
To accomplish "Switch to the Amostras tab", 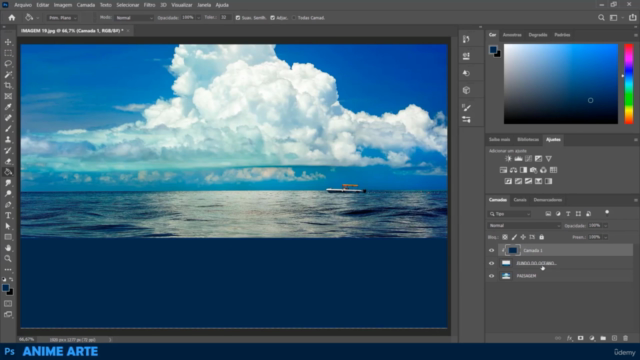I will pos(512,35).
